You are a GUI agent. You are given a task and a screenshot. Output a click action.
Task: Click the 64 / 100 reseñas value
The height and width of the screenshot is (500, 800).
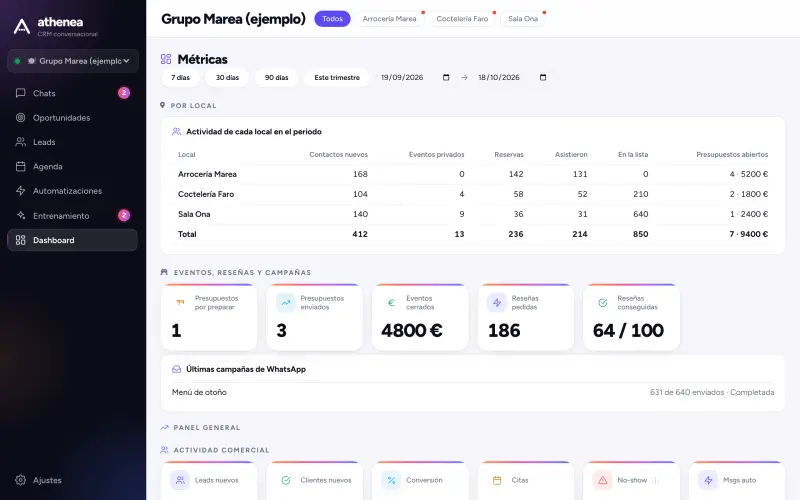(628, 331)
